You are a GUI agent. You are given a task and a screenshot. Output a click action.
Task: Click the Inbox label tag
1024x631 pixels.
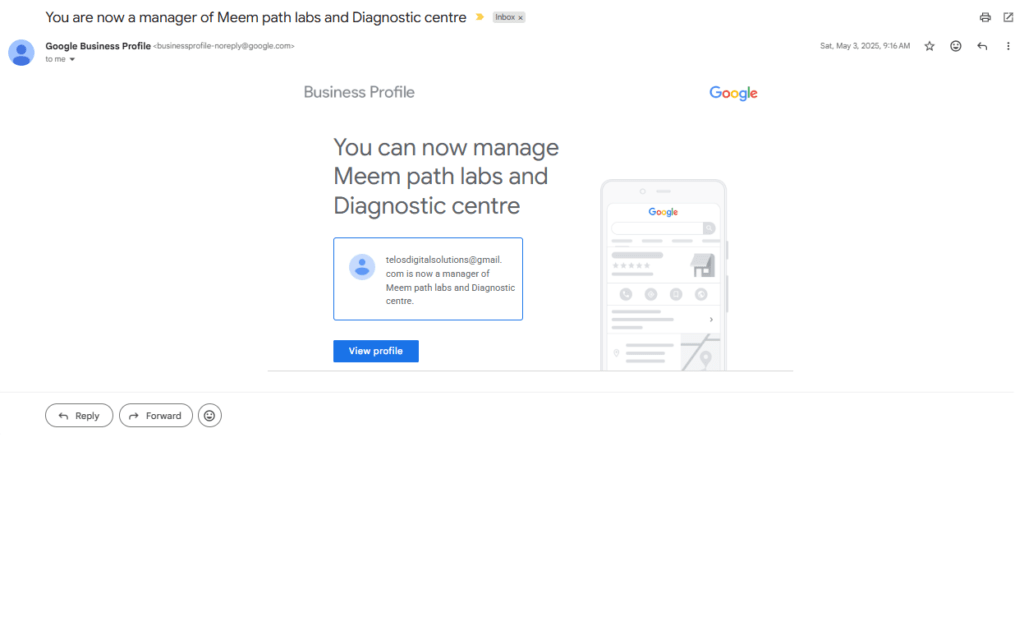pyautogui.click(x=505, y=18)
